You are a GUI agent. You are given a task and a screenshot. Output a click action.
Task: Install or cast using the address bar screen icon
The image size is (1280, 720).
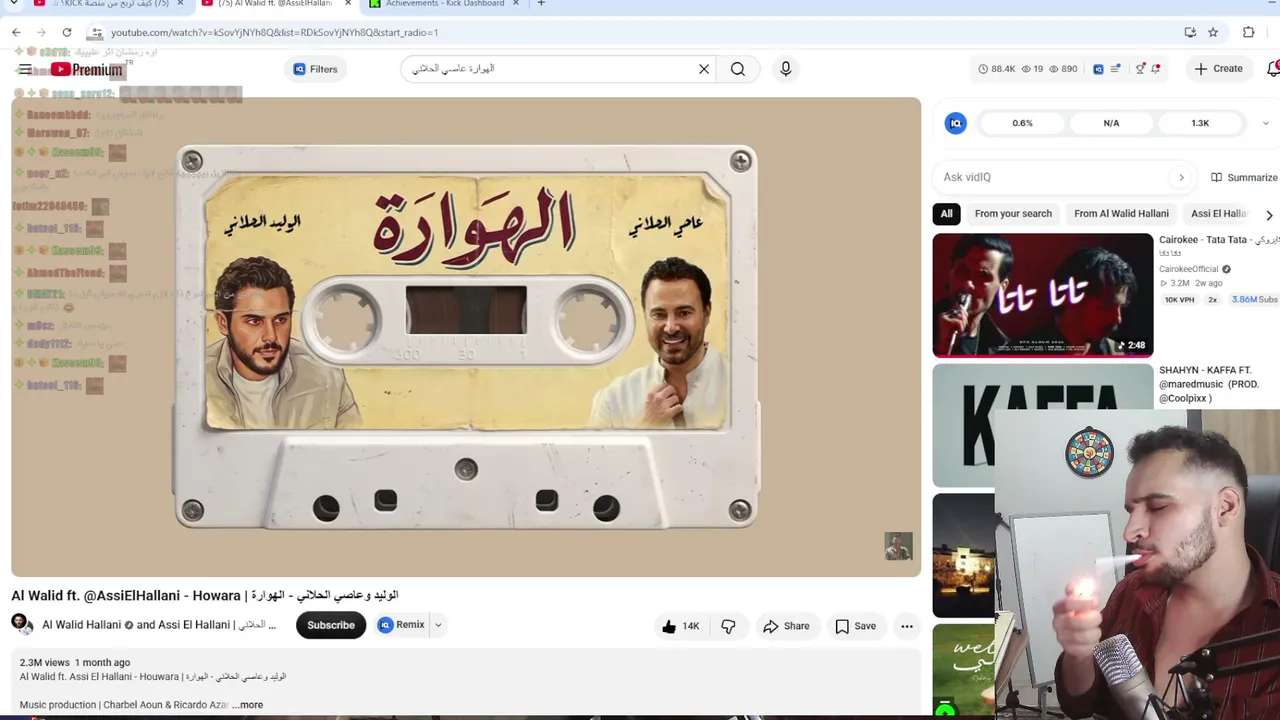pyautogui.click(x=1190, y=32)
